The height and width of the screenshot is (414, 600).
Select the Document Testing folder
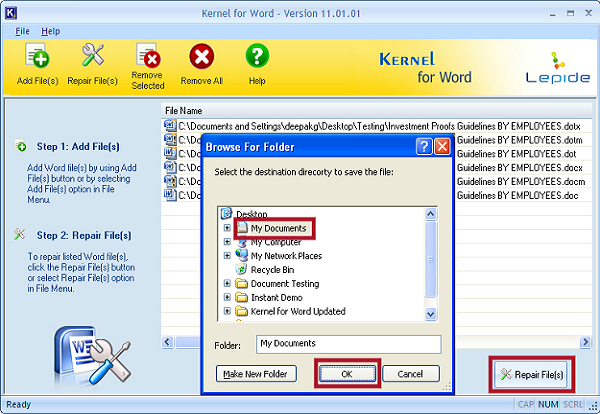[285, 284]
